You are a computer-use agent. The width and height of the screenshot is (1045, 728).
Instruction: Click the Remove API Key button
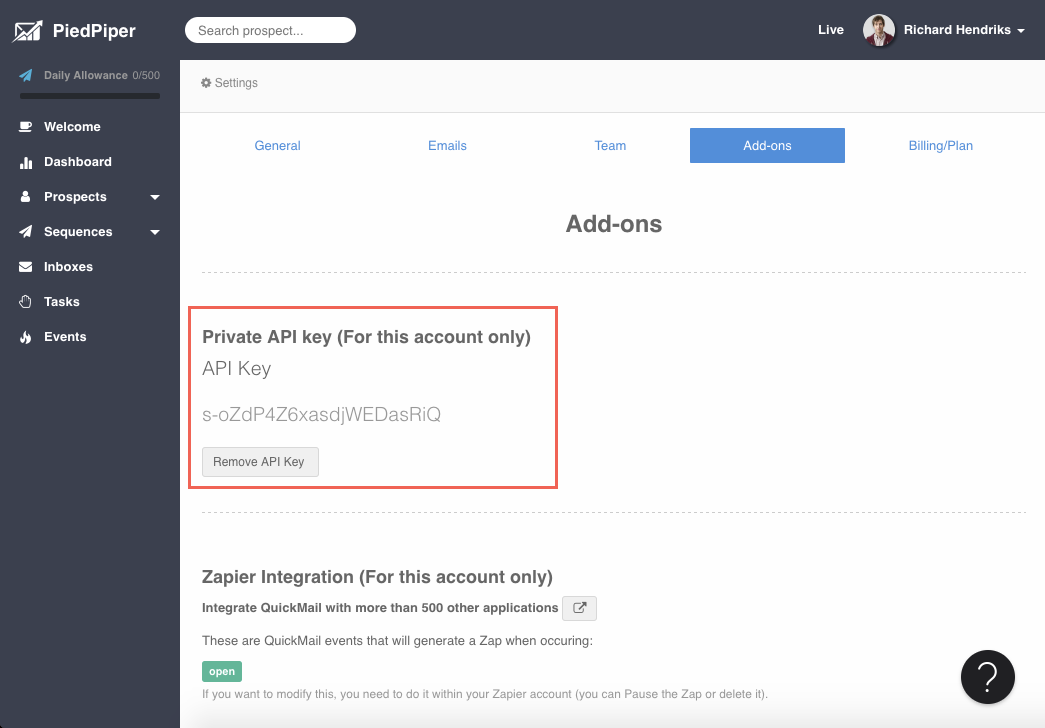coord(260,462)
